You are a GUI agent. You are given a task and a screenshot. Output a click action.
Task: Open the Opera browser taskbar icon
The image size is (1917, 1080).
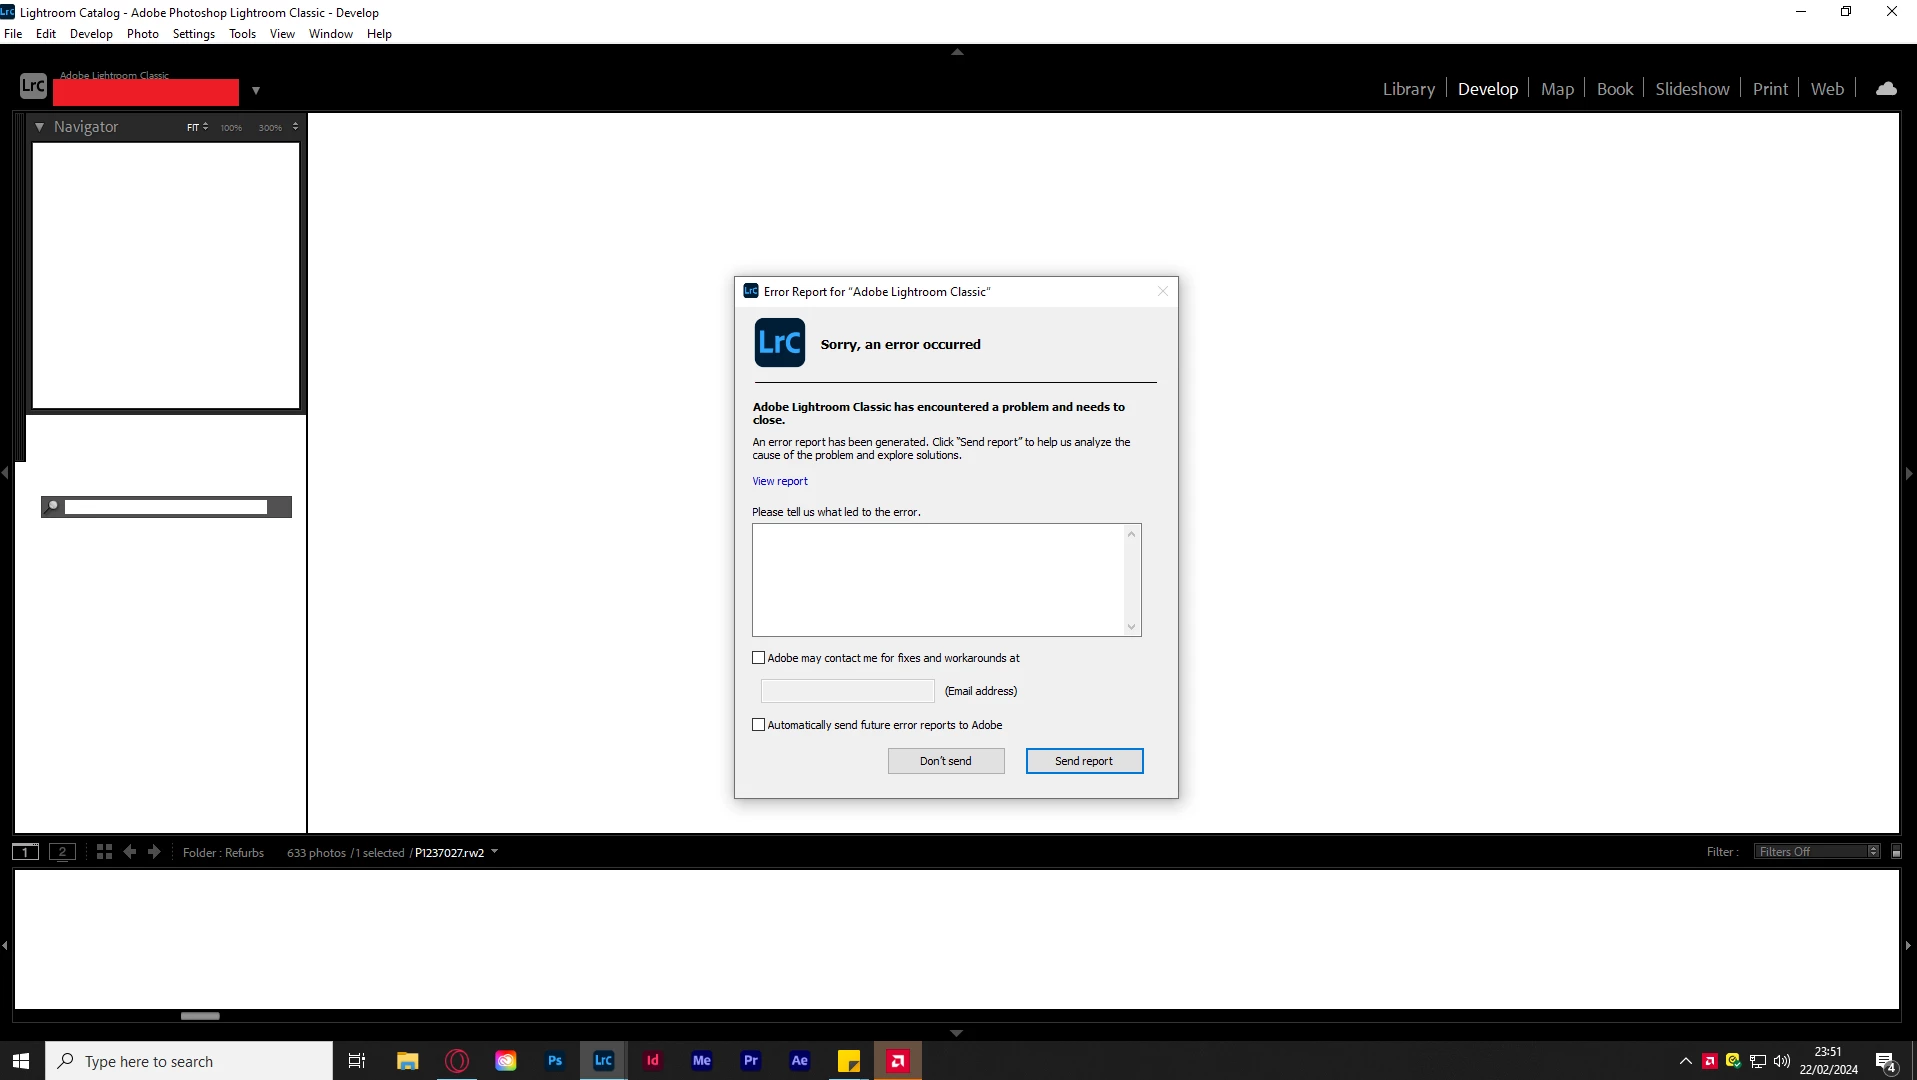[x=457, y=1061]
